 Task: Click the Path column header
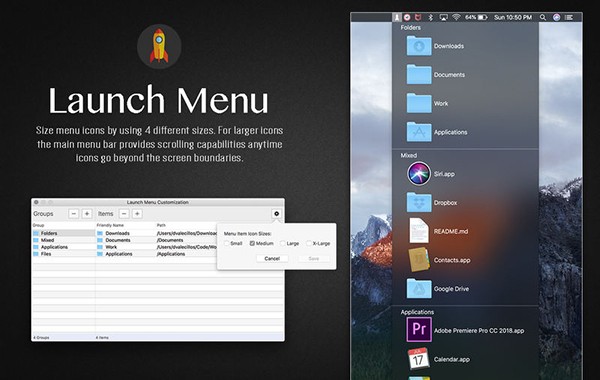pos(161,225)
